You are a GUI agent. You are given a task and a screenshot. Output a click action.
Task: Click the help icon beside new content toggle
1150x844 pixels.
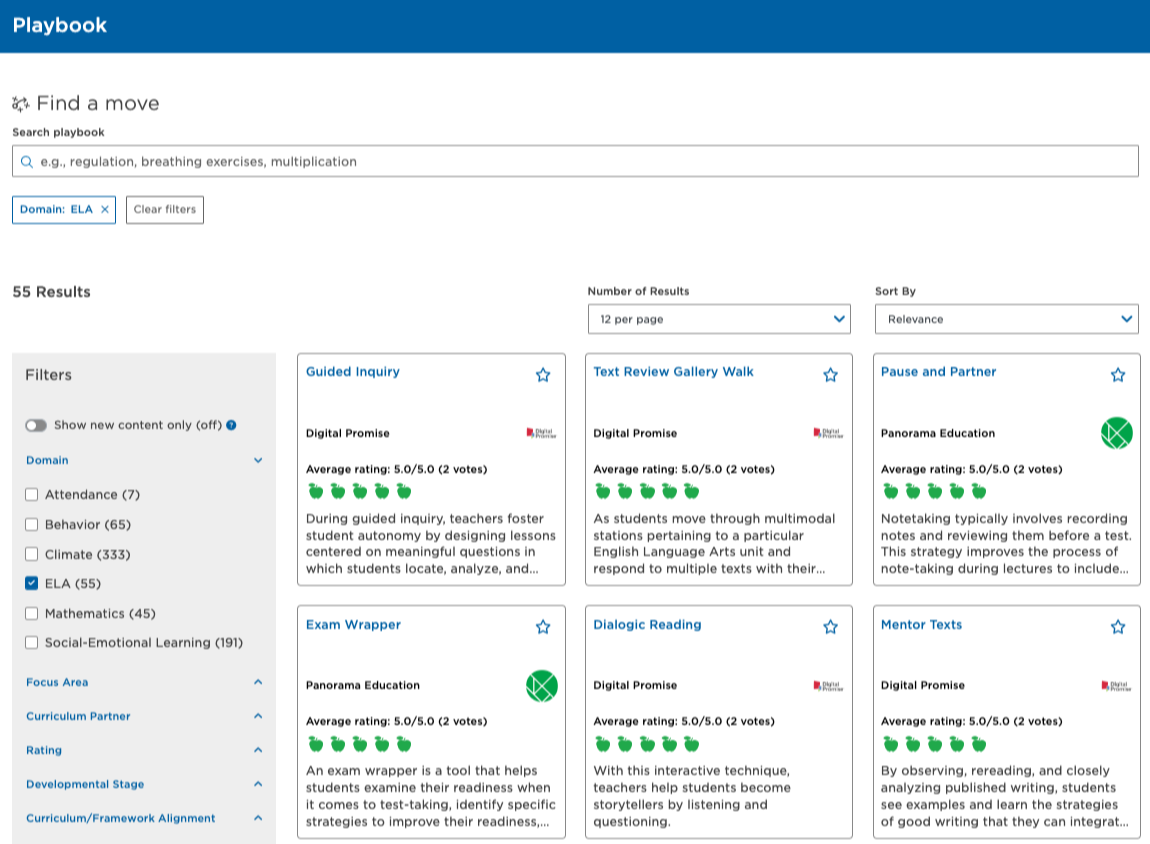[x=231, y=425]
